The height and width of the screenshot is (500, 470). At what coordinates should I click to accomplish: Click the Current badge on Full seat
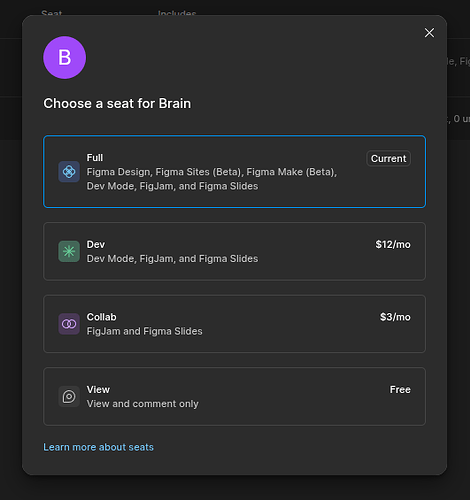click(388, 158)
